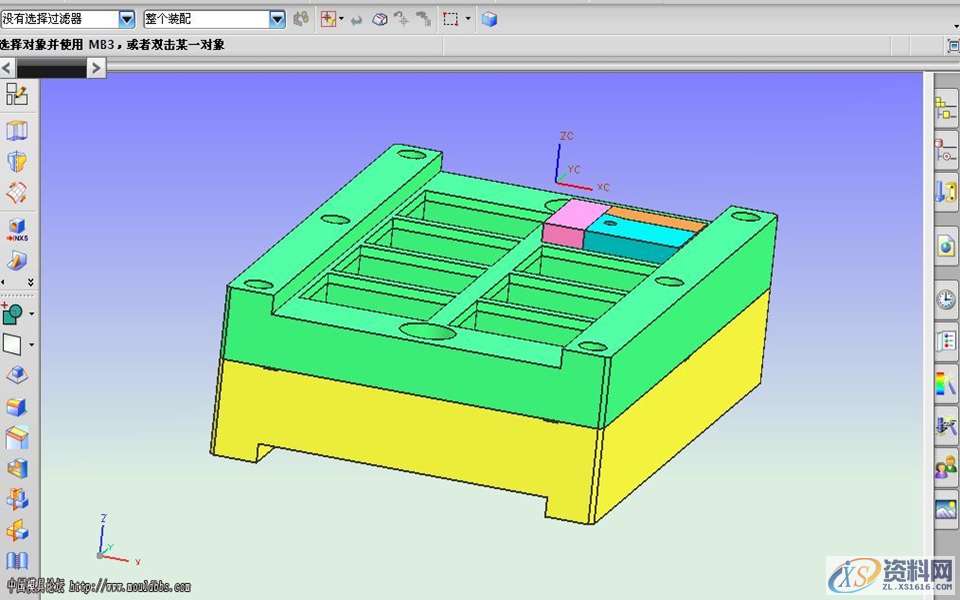Click the blue cube icon in top toolbar
Screen dimensions: 960x600
tap(489, 19)
